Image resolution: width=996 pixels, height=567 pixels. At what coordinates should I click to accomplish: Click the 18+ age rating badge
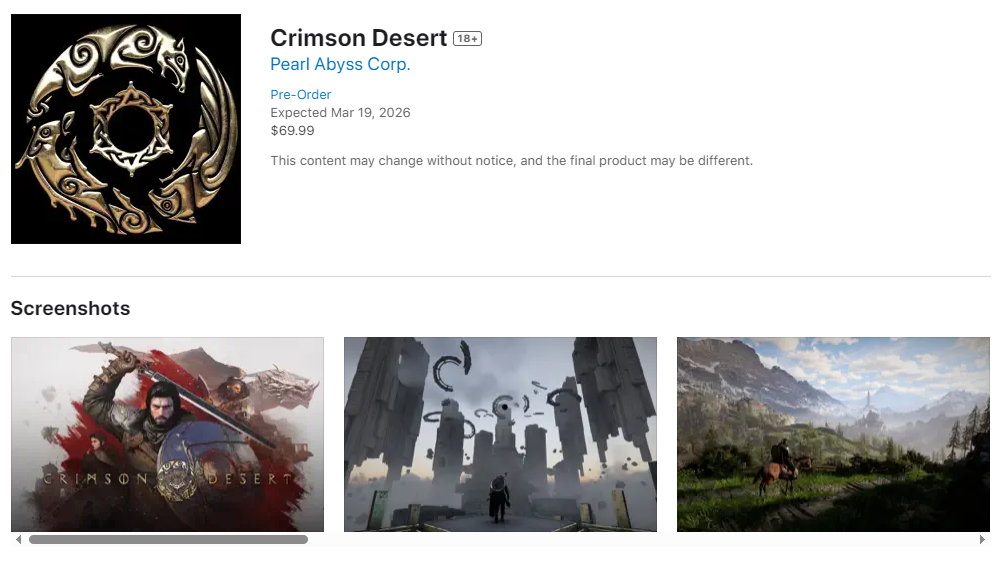click(x=468, y=39)
